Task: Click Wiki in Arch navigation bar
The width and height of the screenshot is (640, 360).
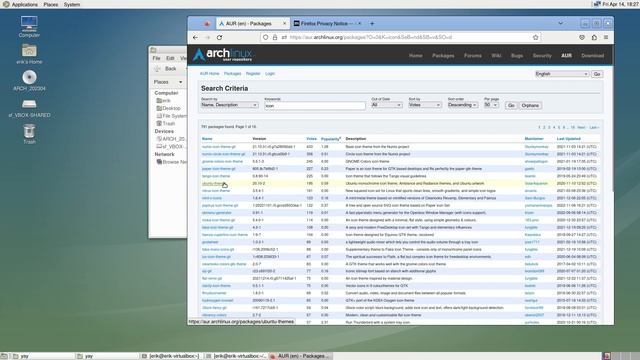Action: [496, 56]
